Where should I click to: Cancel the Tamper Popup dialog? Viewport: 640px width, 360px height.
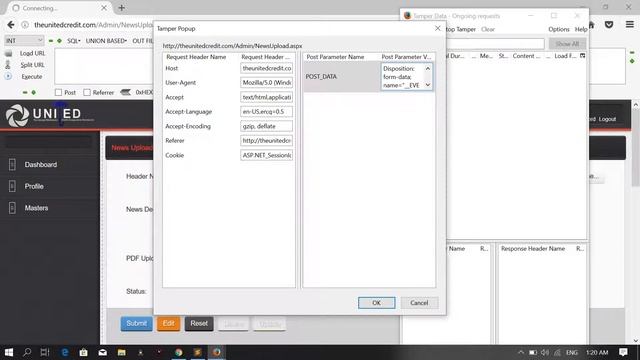[419, 303]
